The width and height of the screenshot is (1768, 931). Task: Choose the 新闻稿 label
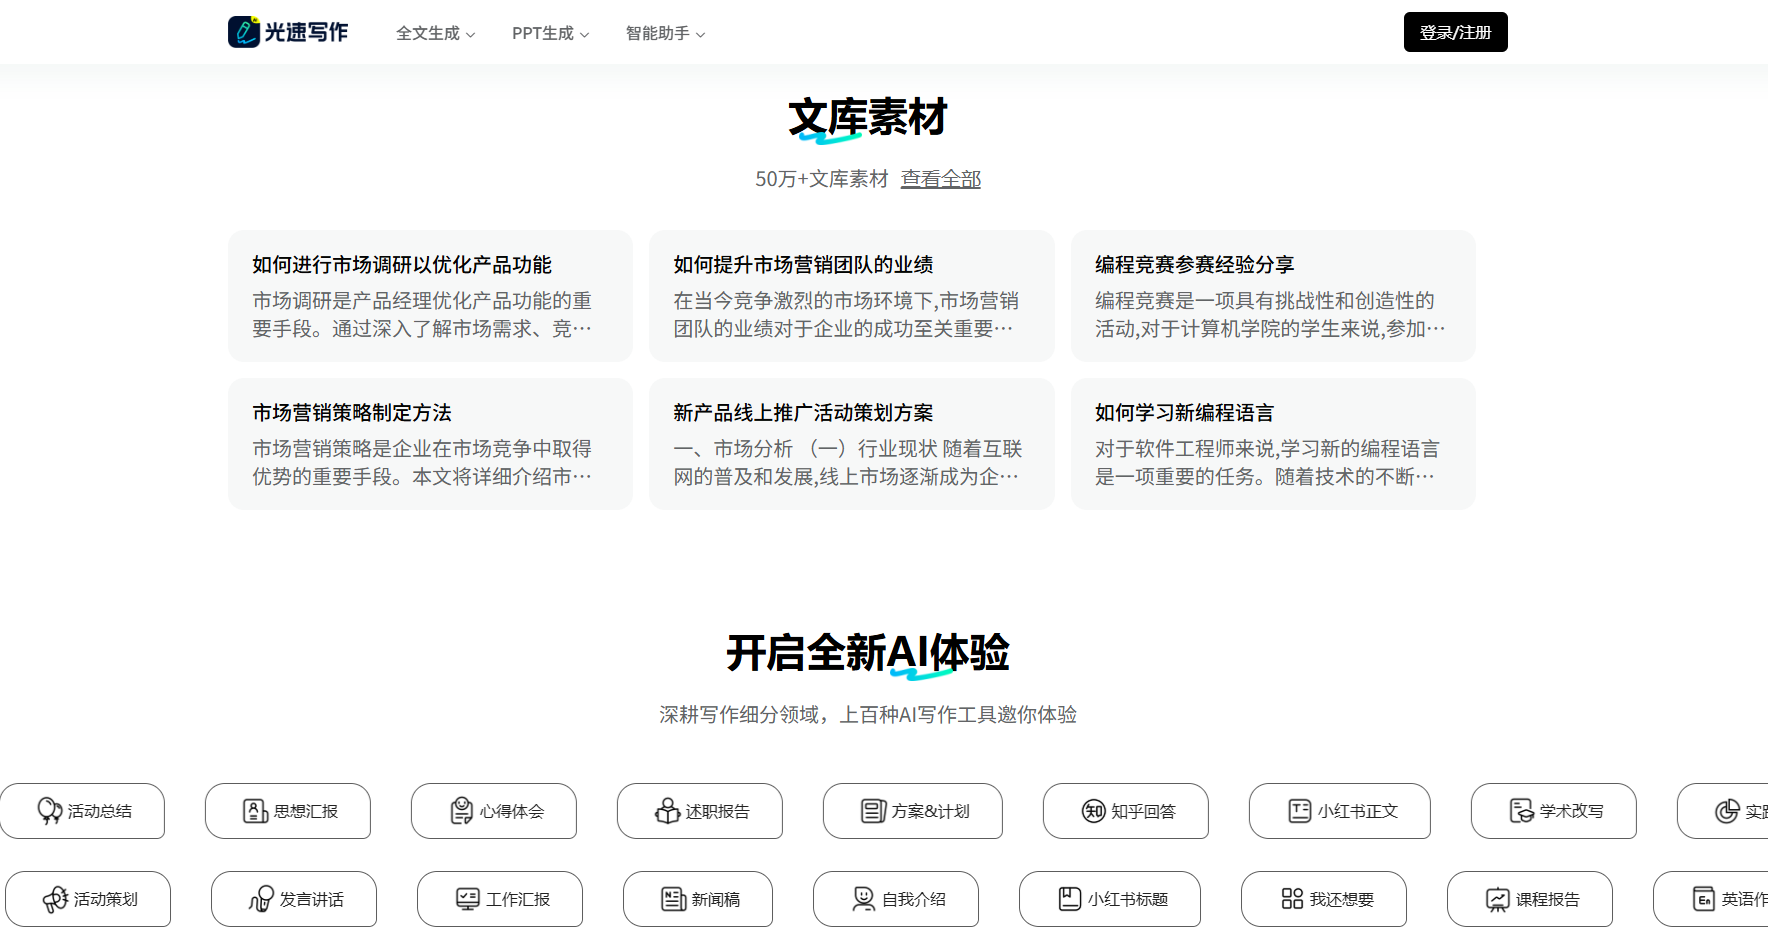(x=716, y=899)
